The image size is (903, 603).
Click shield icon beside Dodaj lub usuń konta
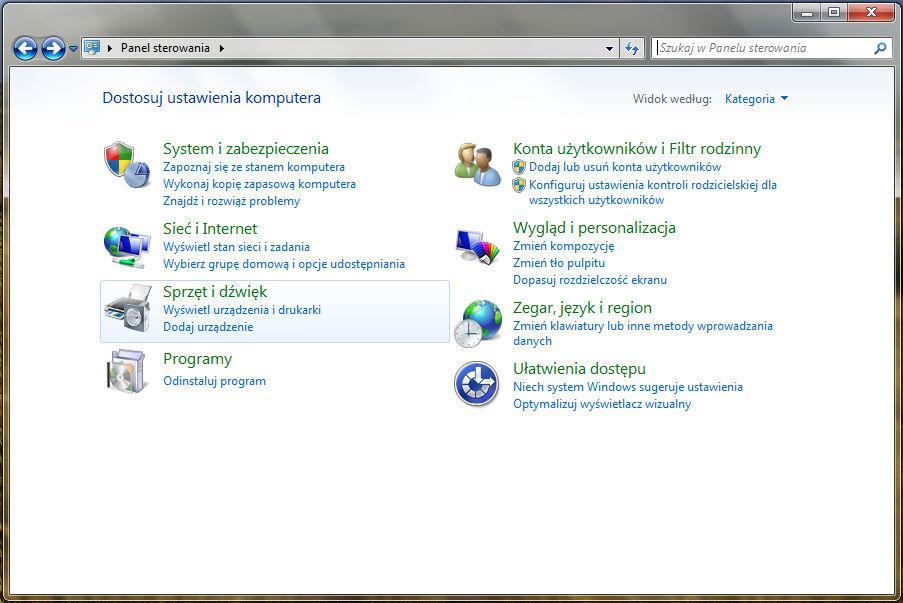coord(519,167)
